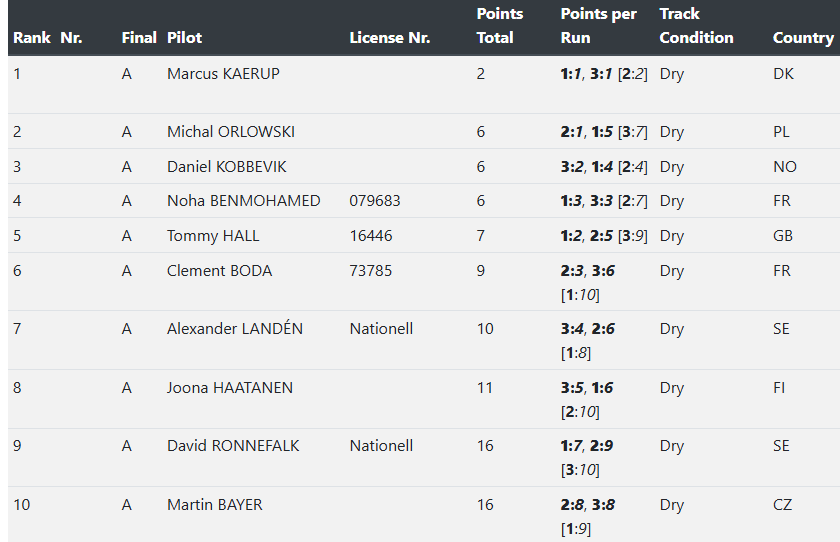The height and width of the screenshot is (542, 840).
Task: Click the License Nr. column header
Action: point(389,38)
